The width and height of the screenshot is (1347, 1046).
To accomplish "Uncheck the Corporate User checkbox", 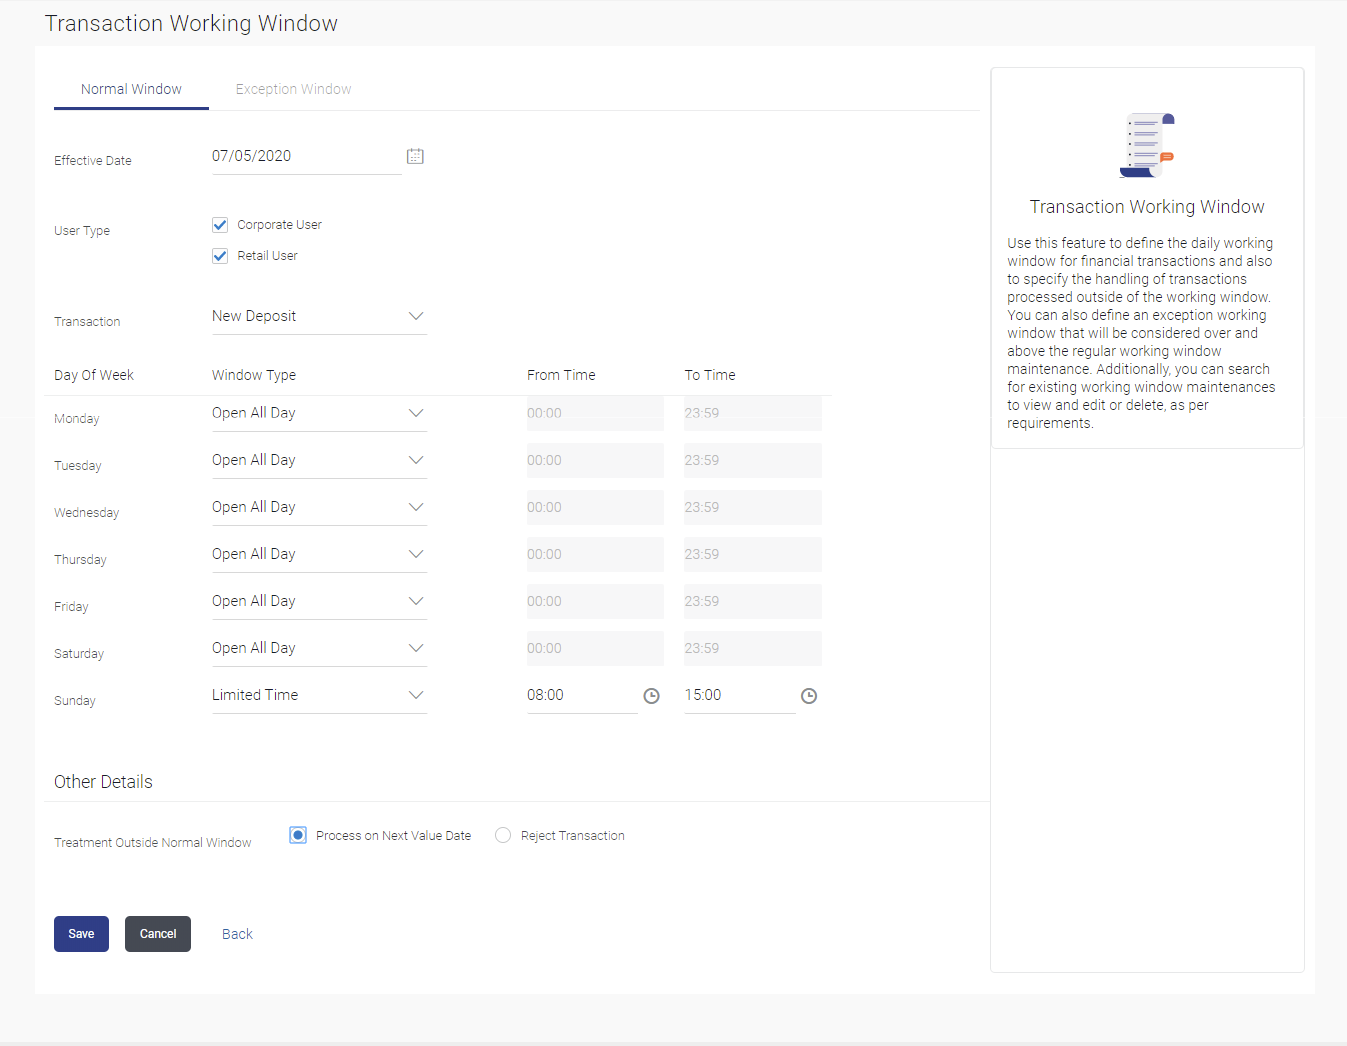I will (220, 225).
